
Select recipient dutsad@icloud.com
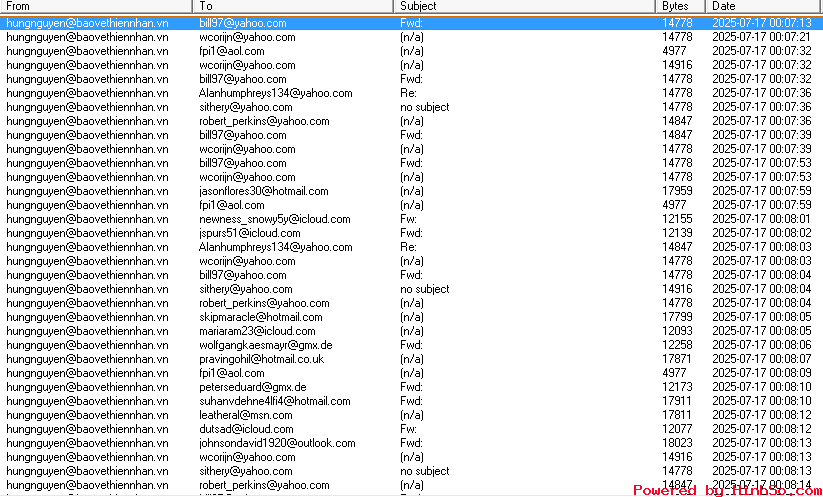point(246,429)
